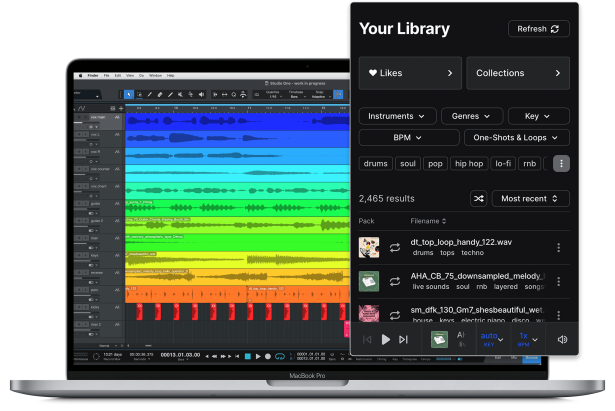Open the Likes section
Image resolution: width=615 pixels, height=411 pixels.
(410, 73)
